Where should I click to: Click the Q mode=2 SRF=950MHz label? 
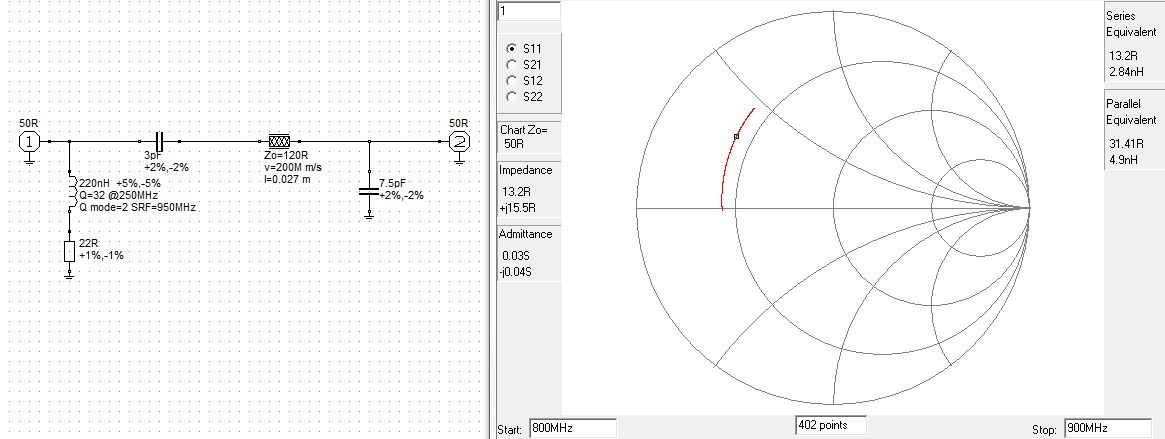[137, 208]
